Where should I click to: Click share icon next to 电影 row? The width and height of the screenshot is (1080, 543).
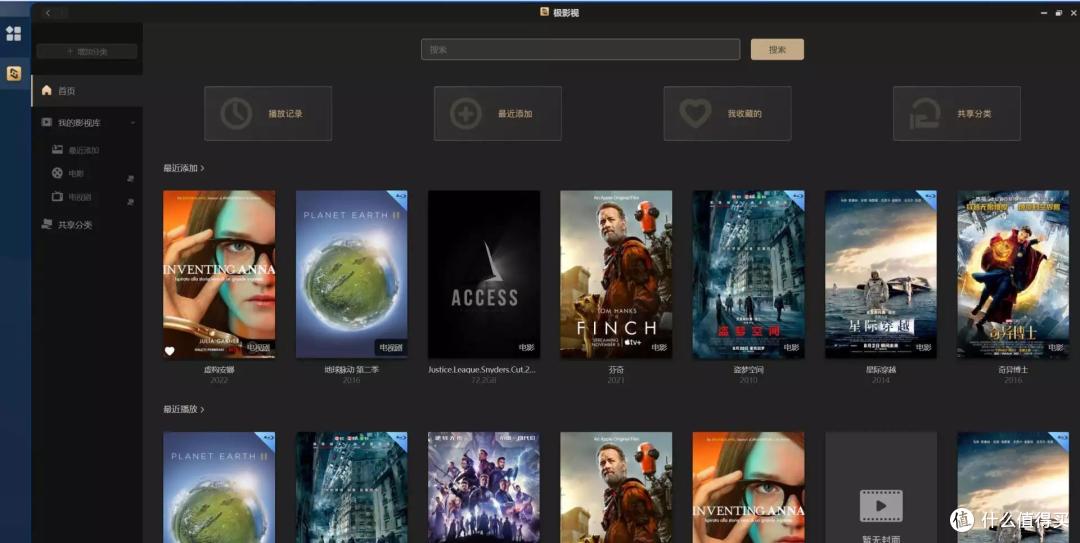130,178
